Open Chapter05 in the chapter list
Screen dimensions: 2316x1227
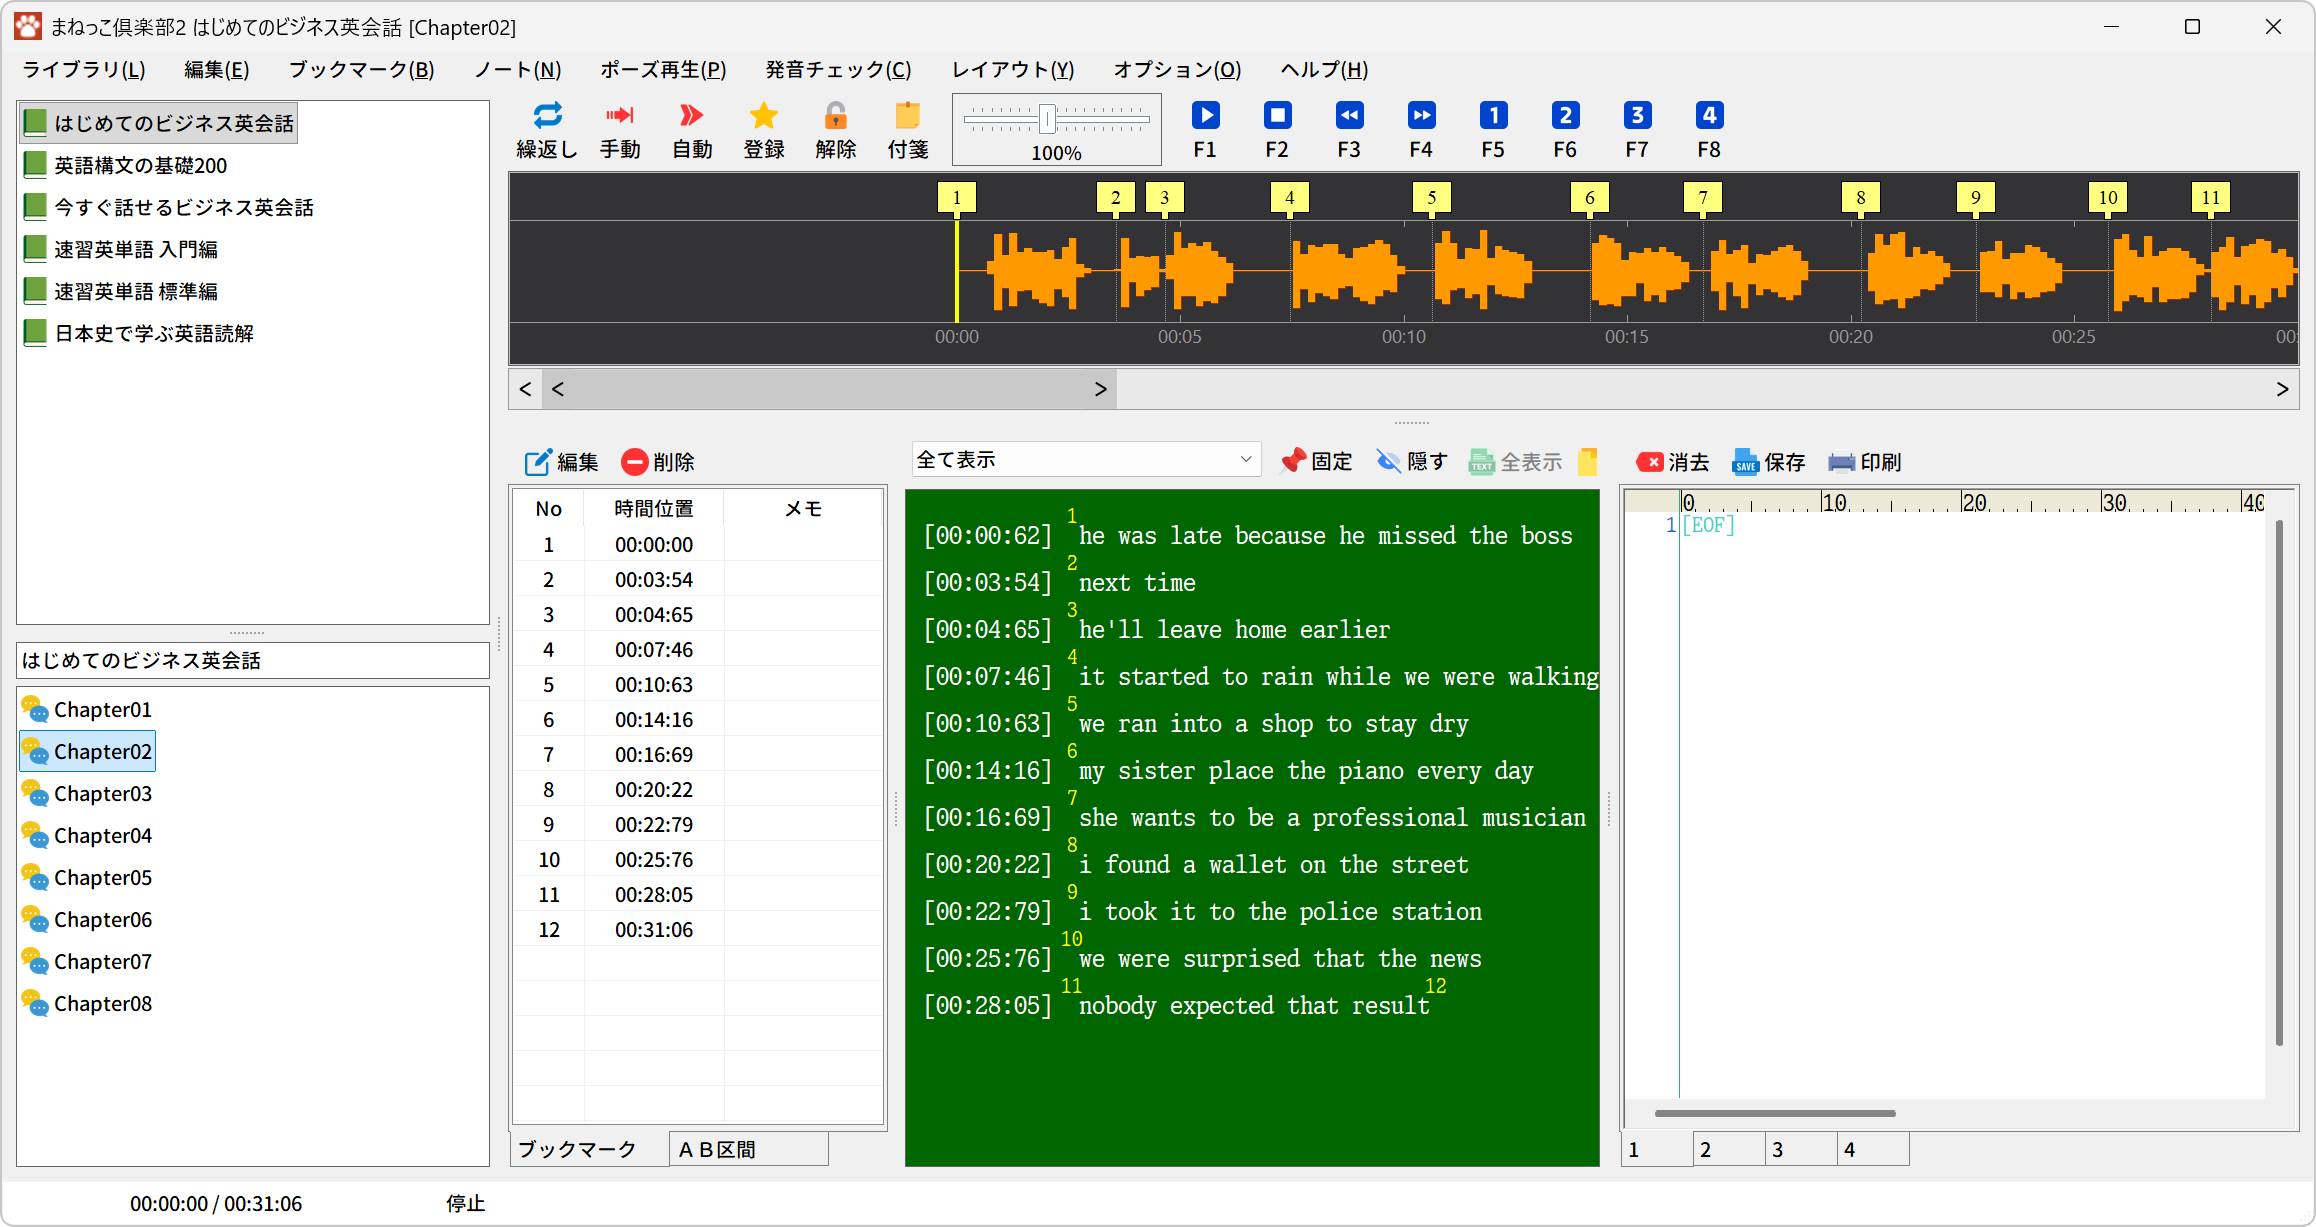[88, 877]
